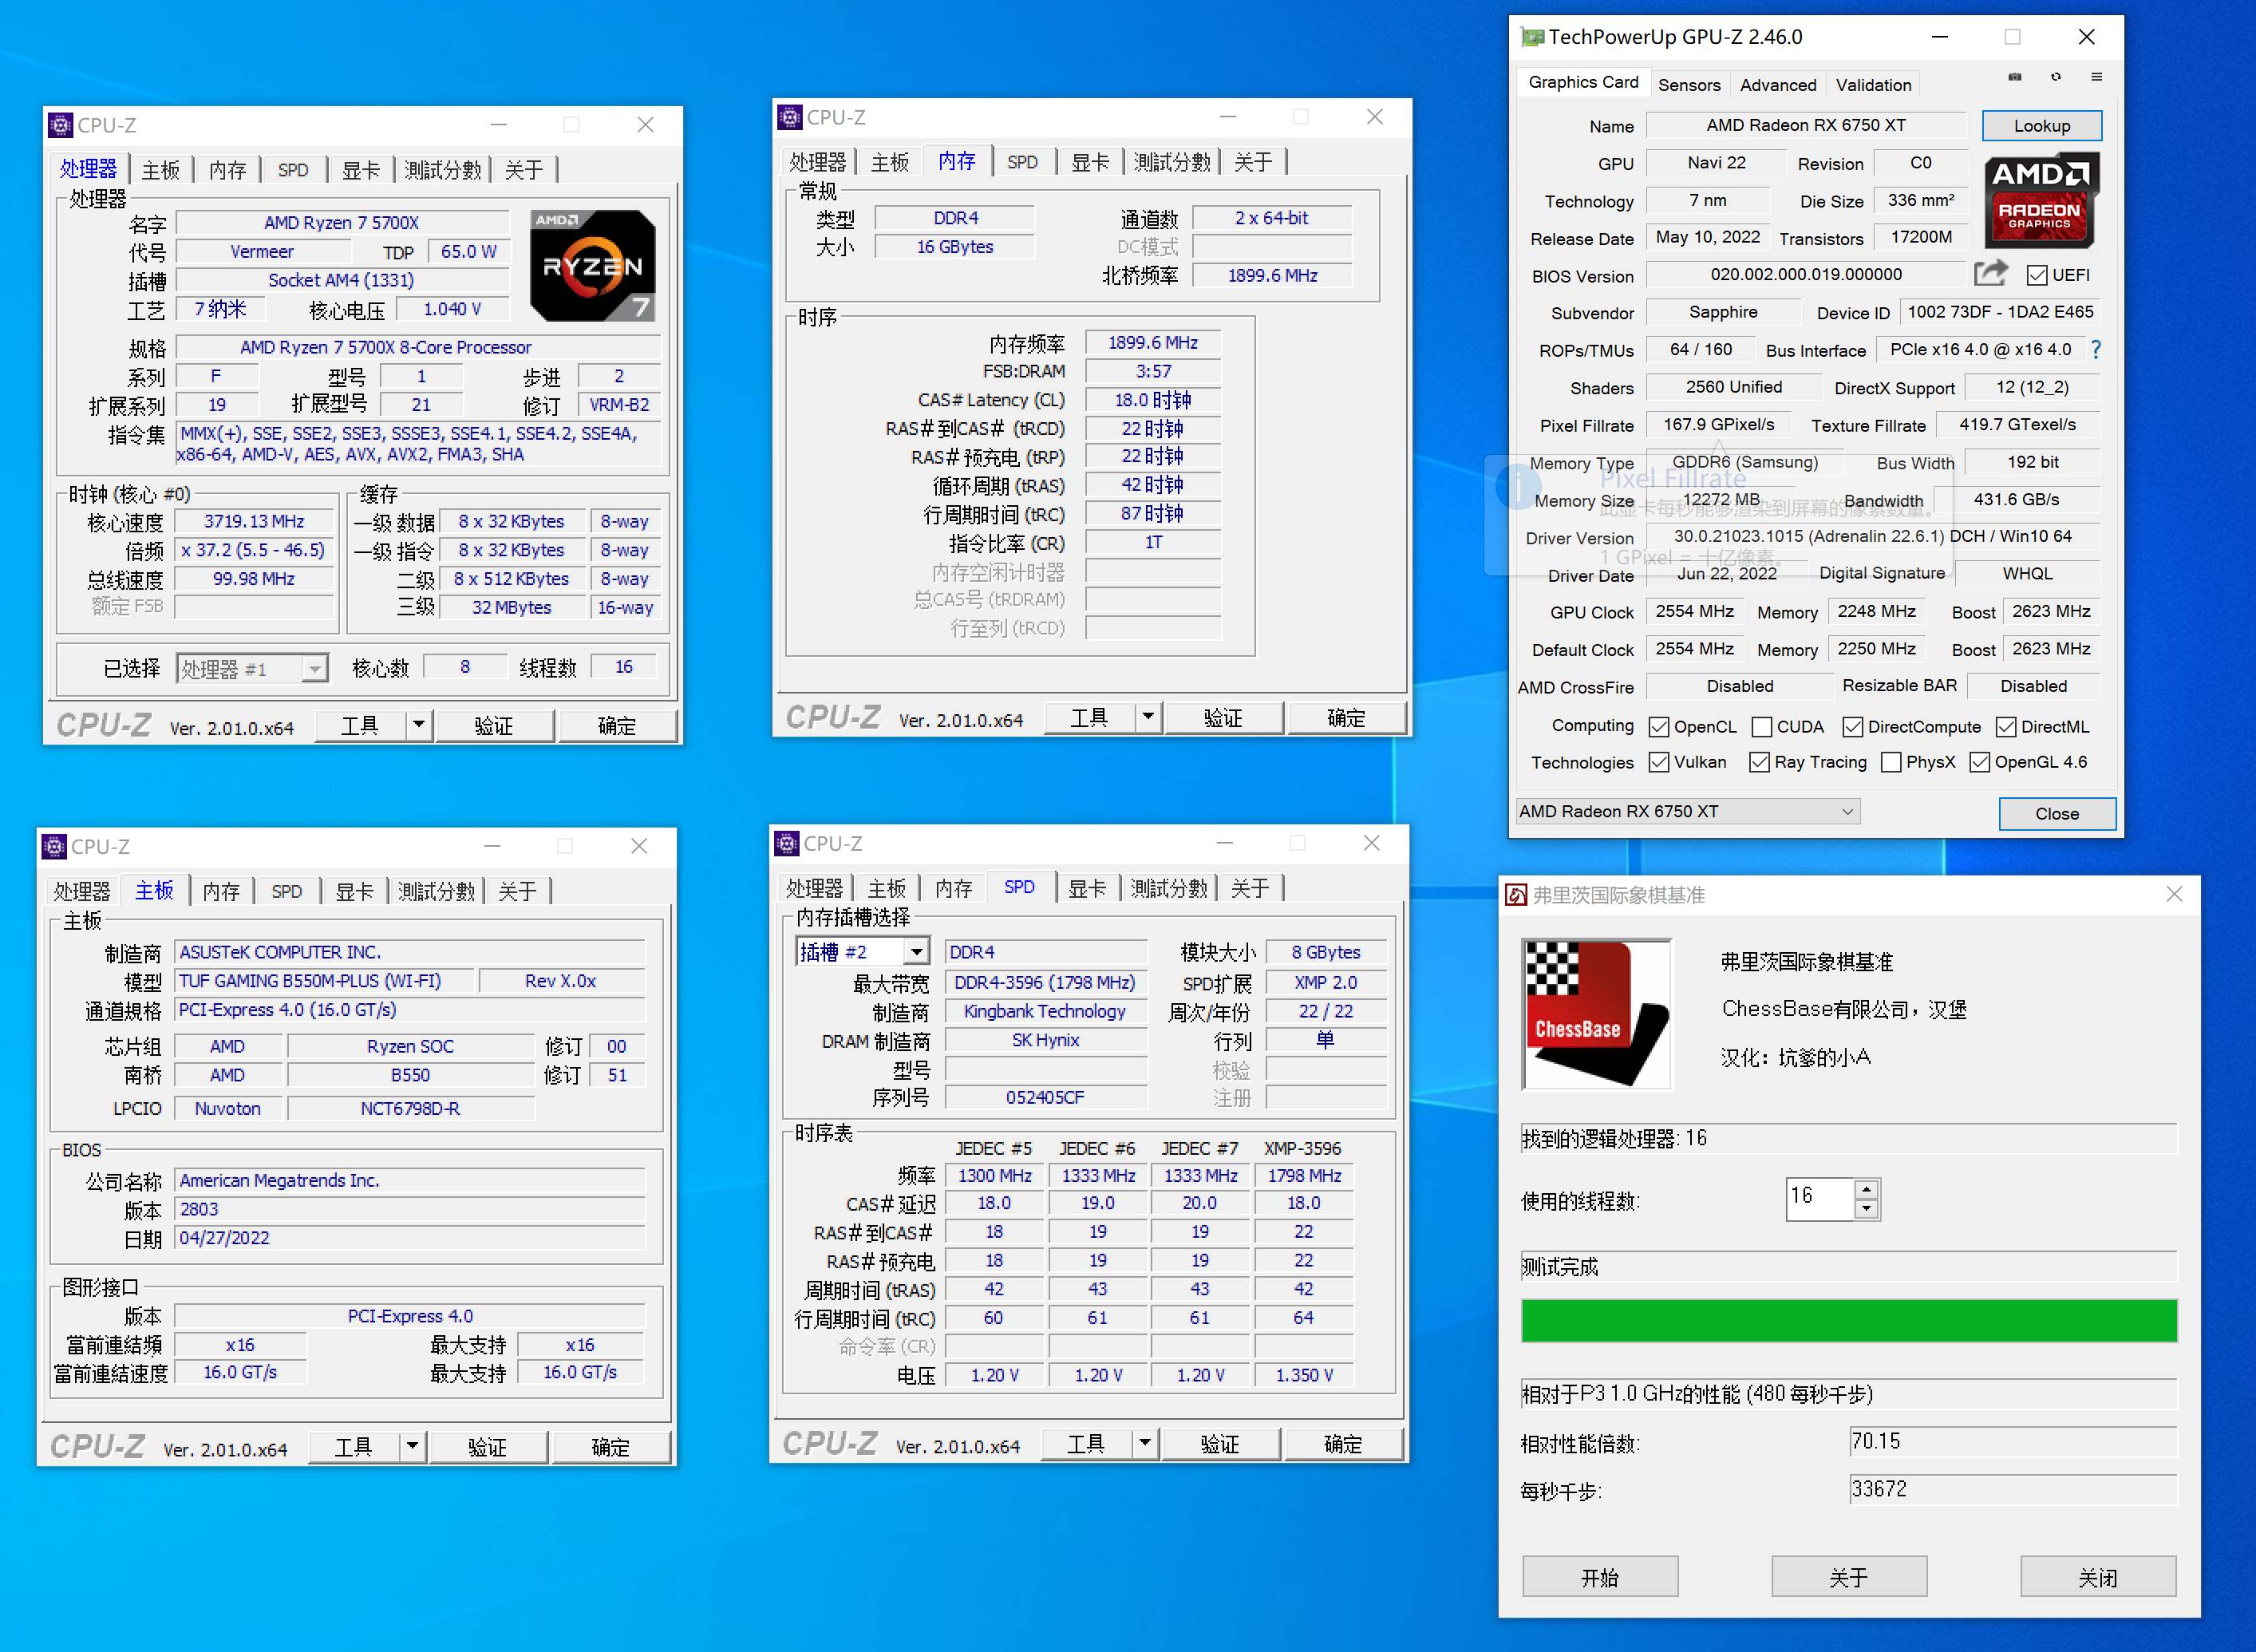Open the SPD tab in the top-left CPU-Z
The height and width of the screenshot is (1652, 2256).
pos(291,169)
